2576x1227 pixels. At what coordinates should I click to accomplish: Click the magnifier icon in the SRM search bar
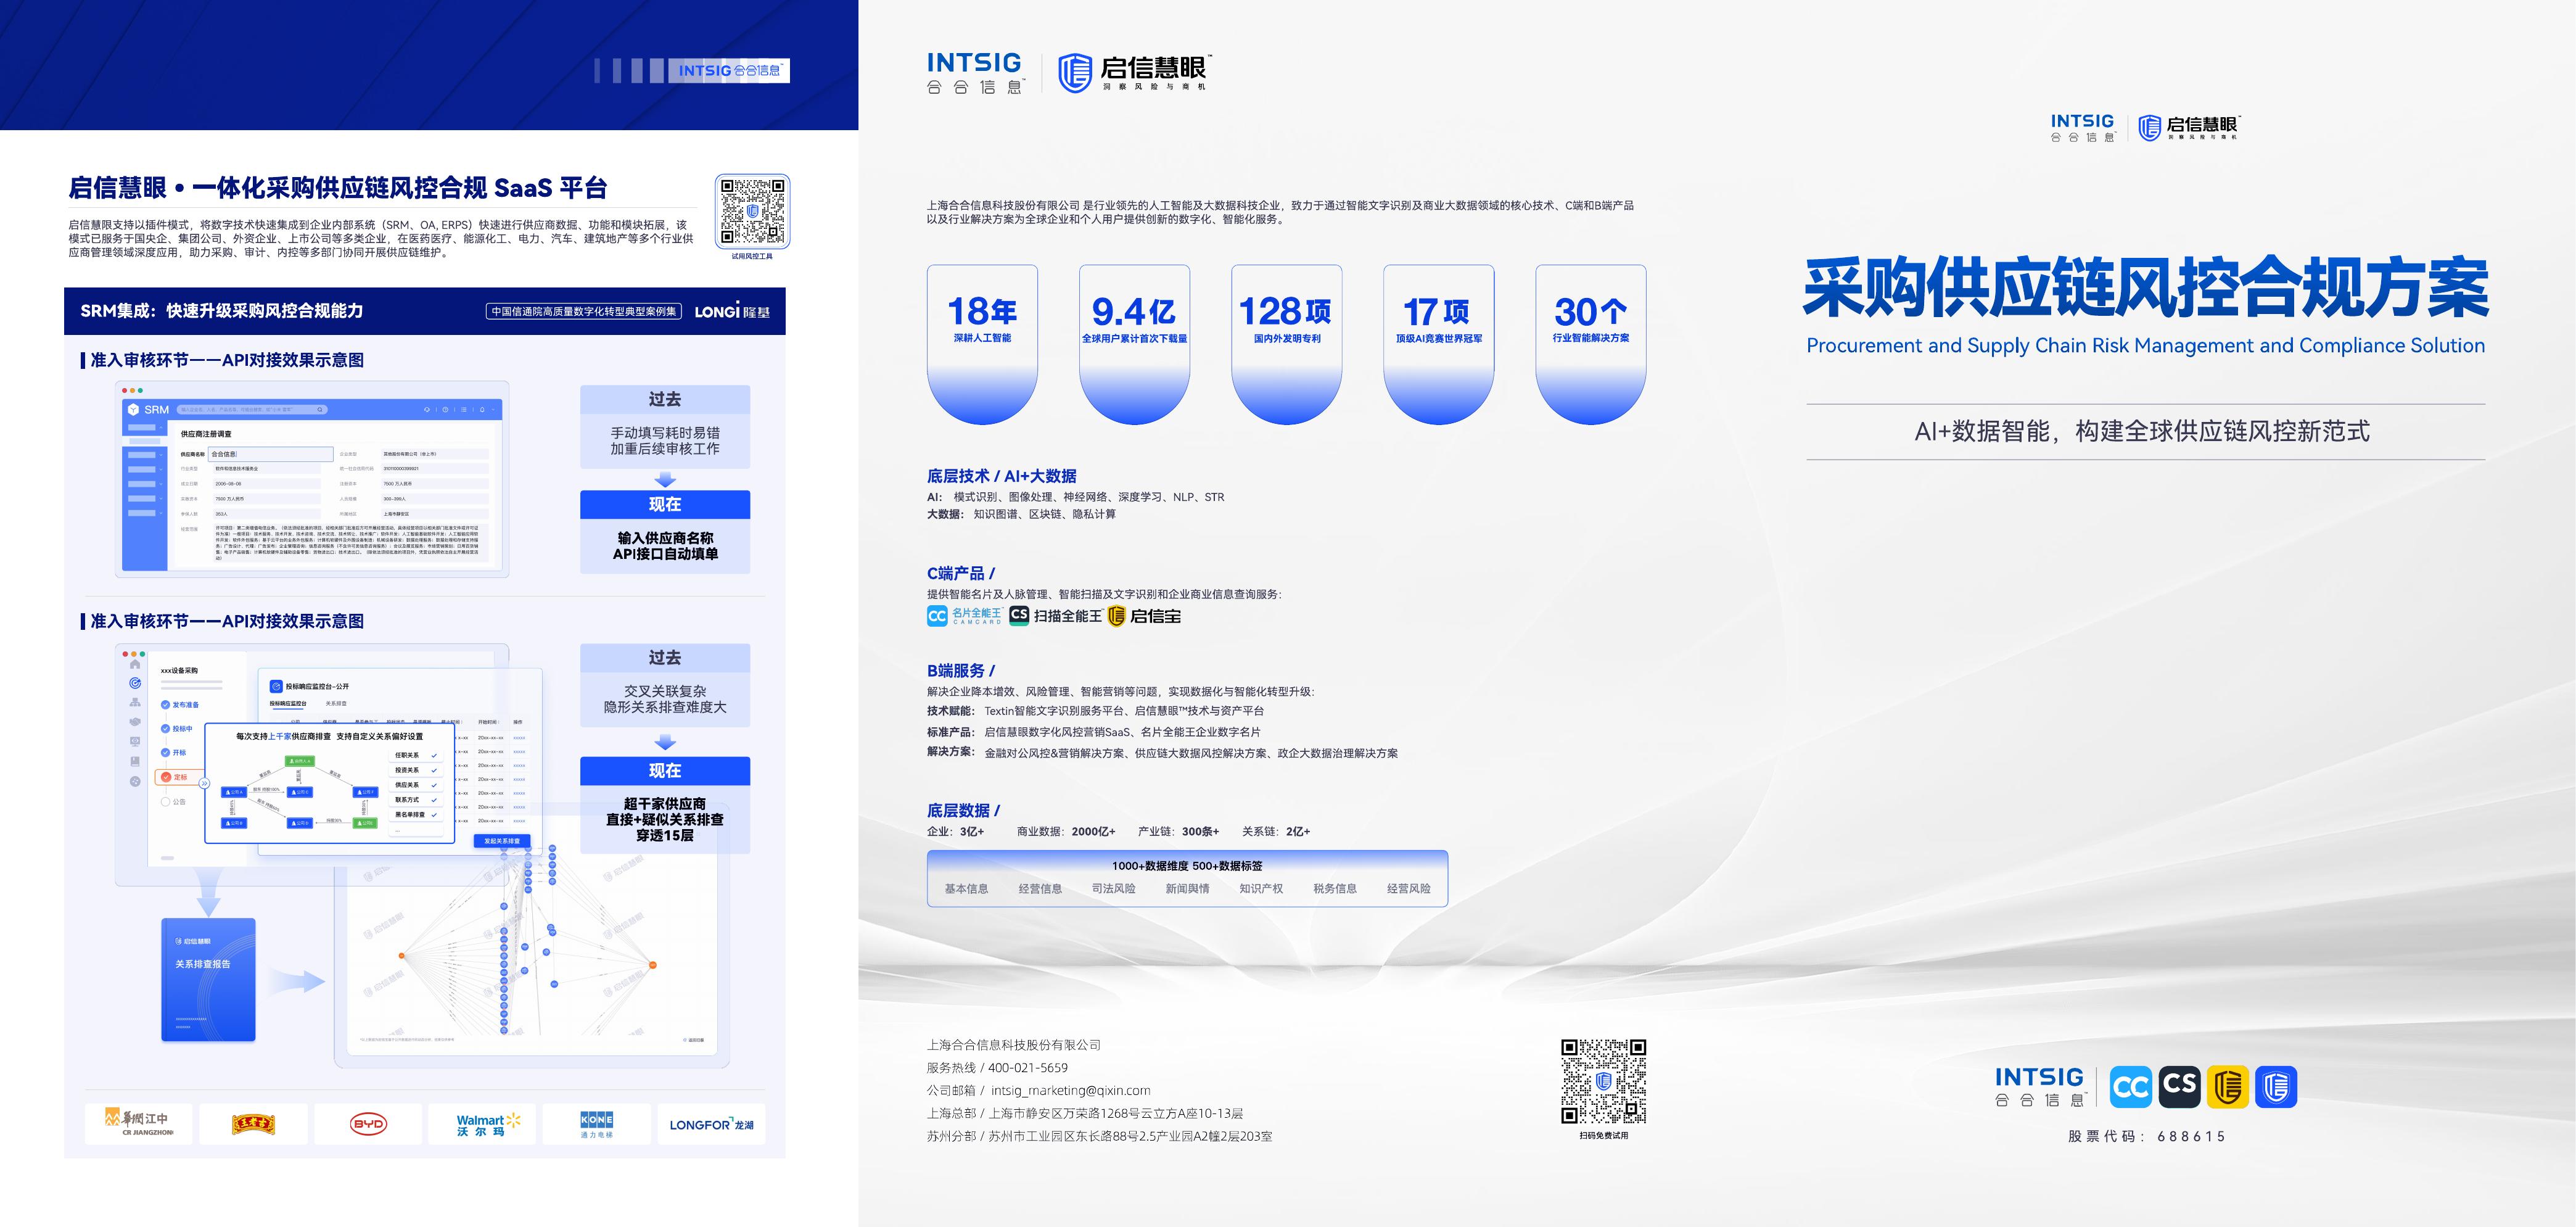[x=320, y=410]
